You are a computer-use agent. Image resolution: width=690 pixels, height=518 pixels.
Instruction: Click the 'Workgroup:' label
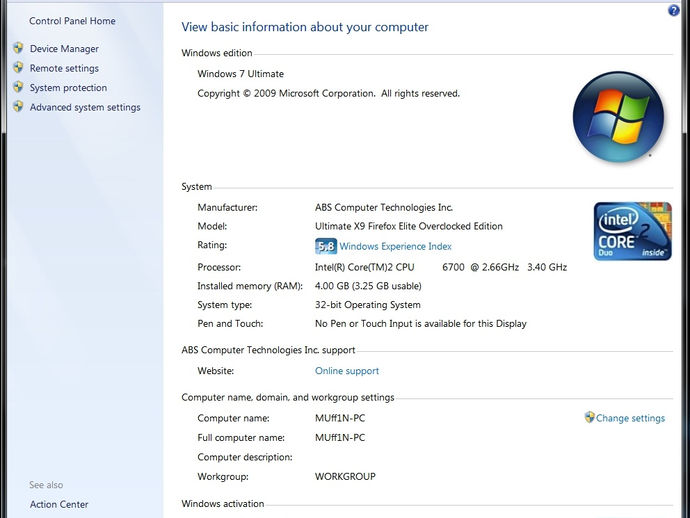pyautogui.click(x=223, y=477)
